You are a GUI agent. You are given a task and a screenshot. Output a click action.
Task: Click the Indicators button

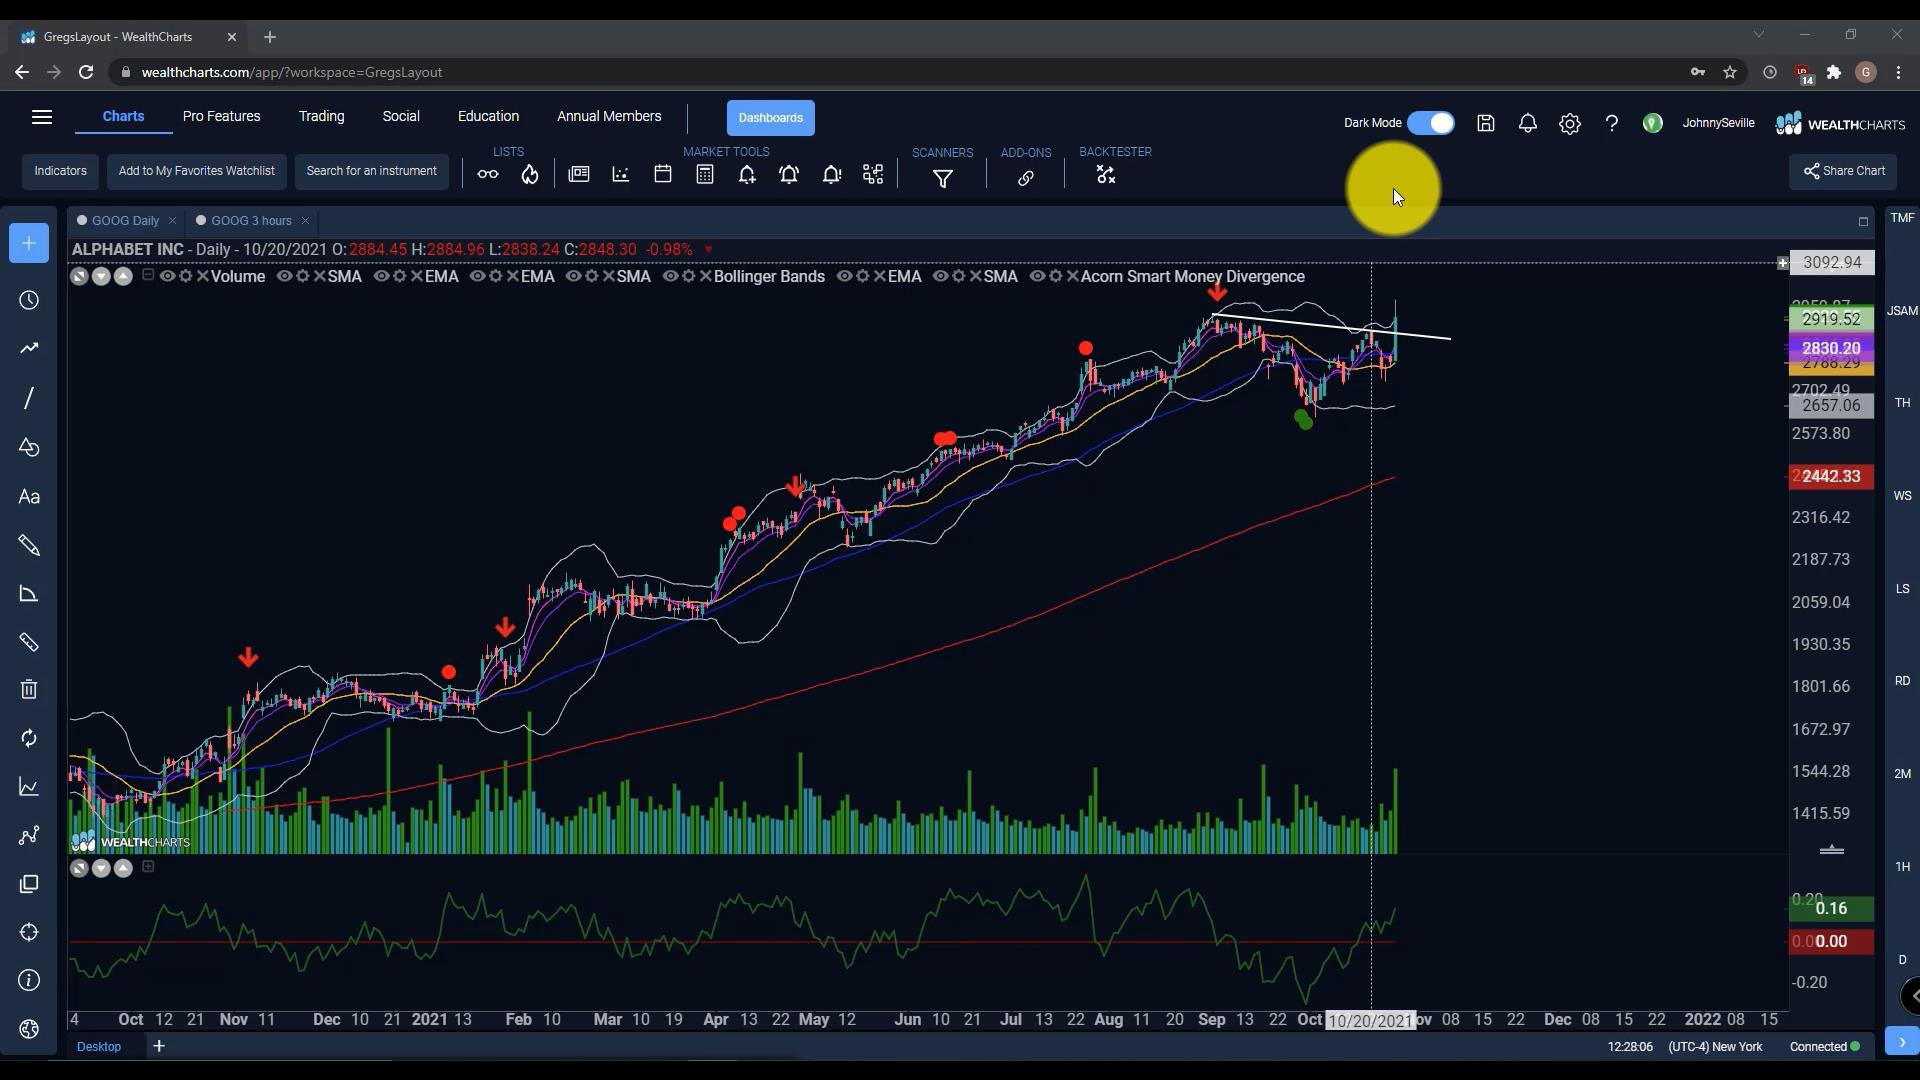(x=60, y=172)
